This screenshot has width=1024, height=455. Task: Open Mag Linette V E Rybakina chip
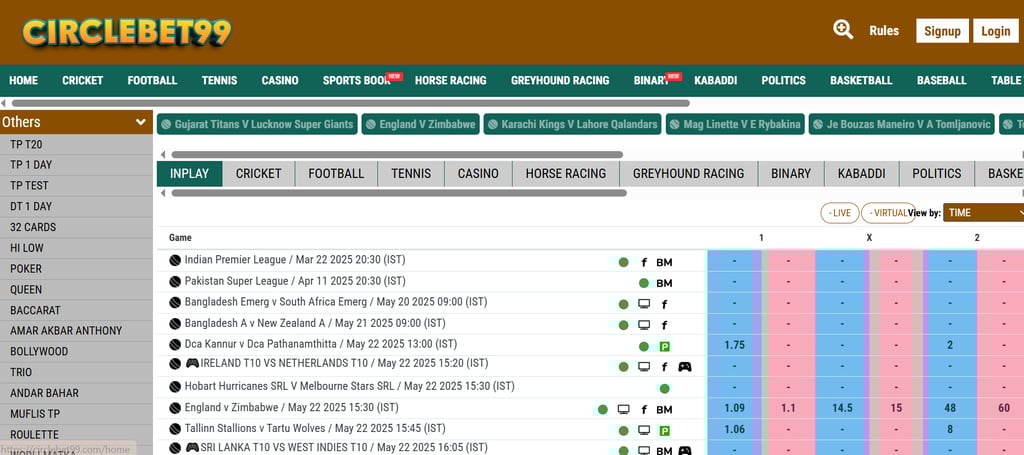735,124
